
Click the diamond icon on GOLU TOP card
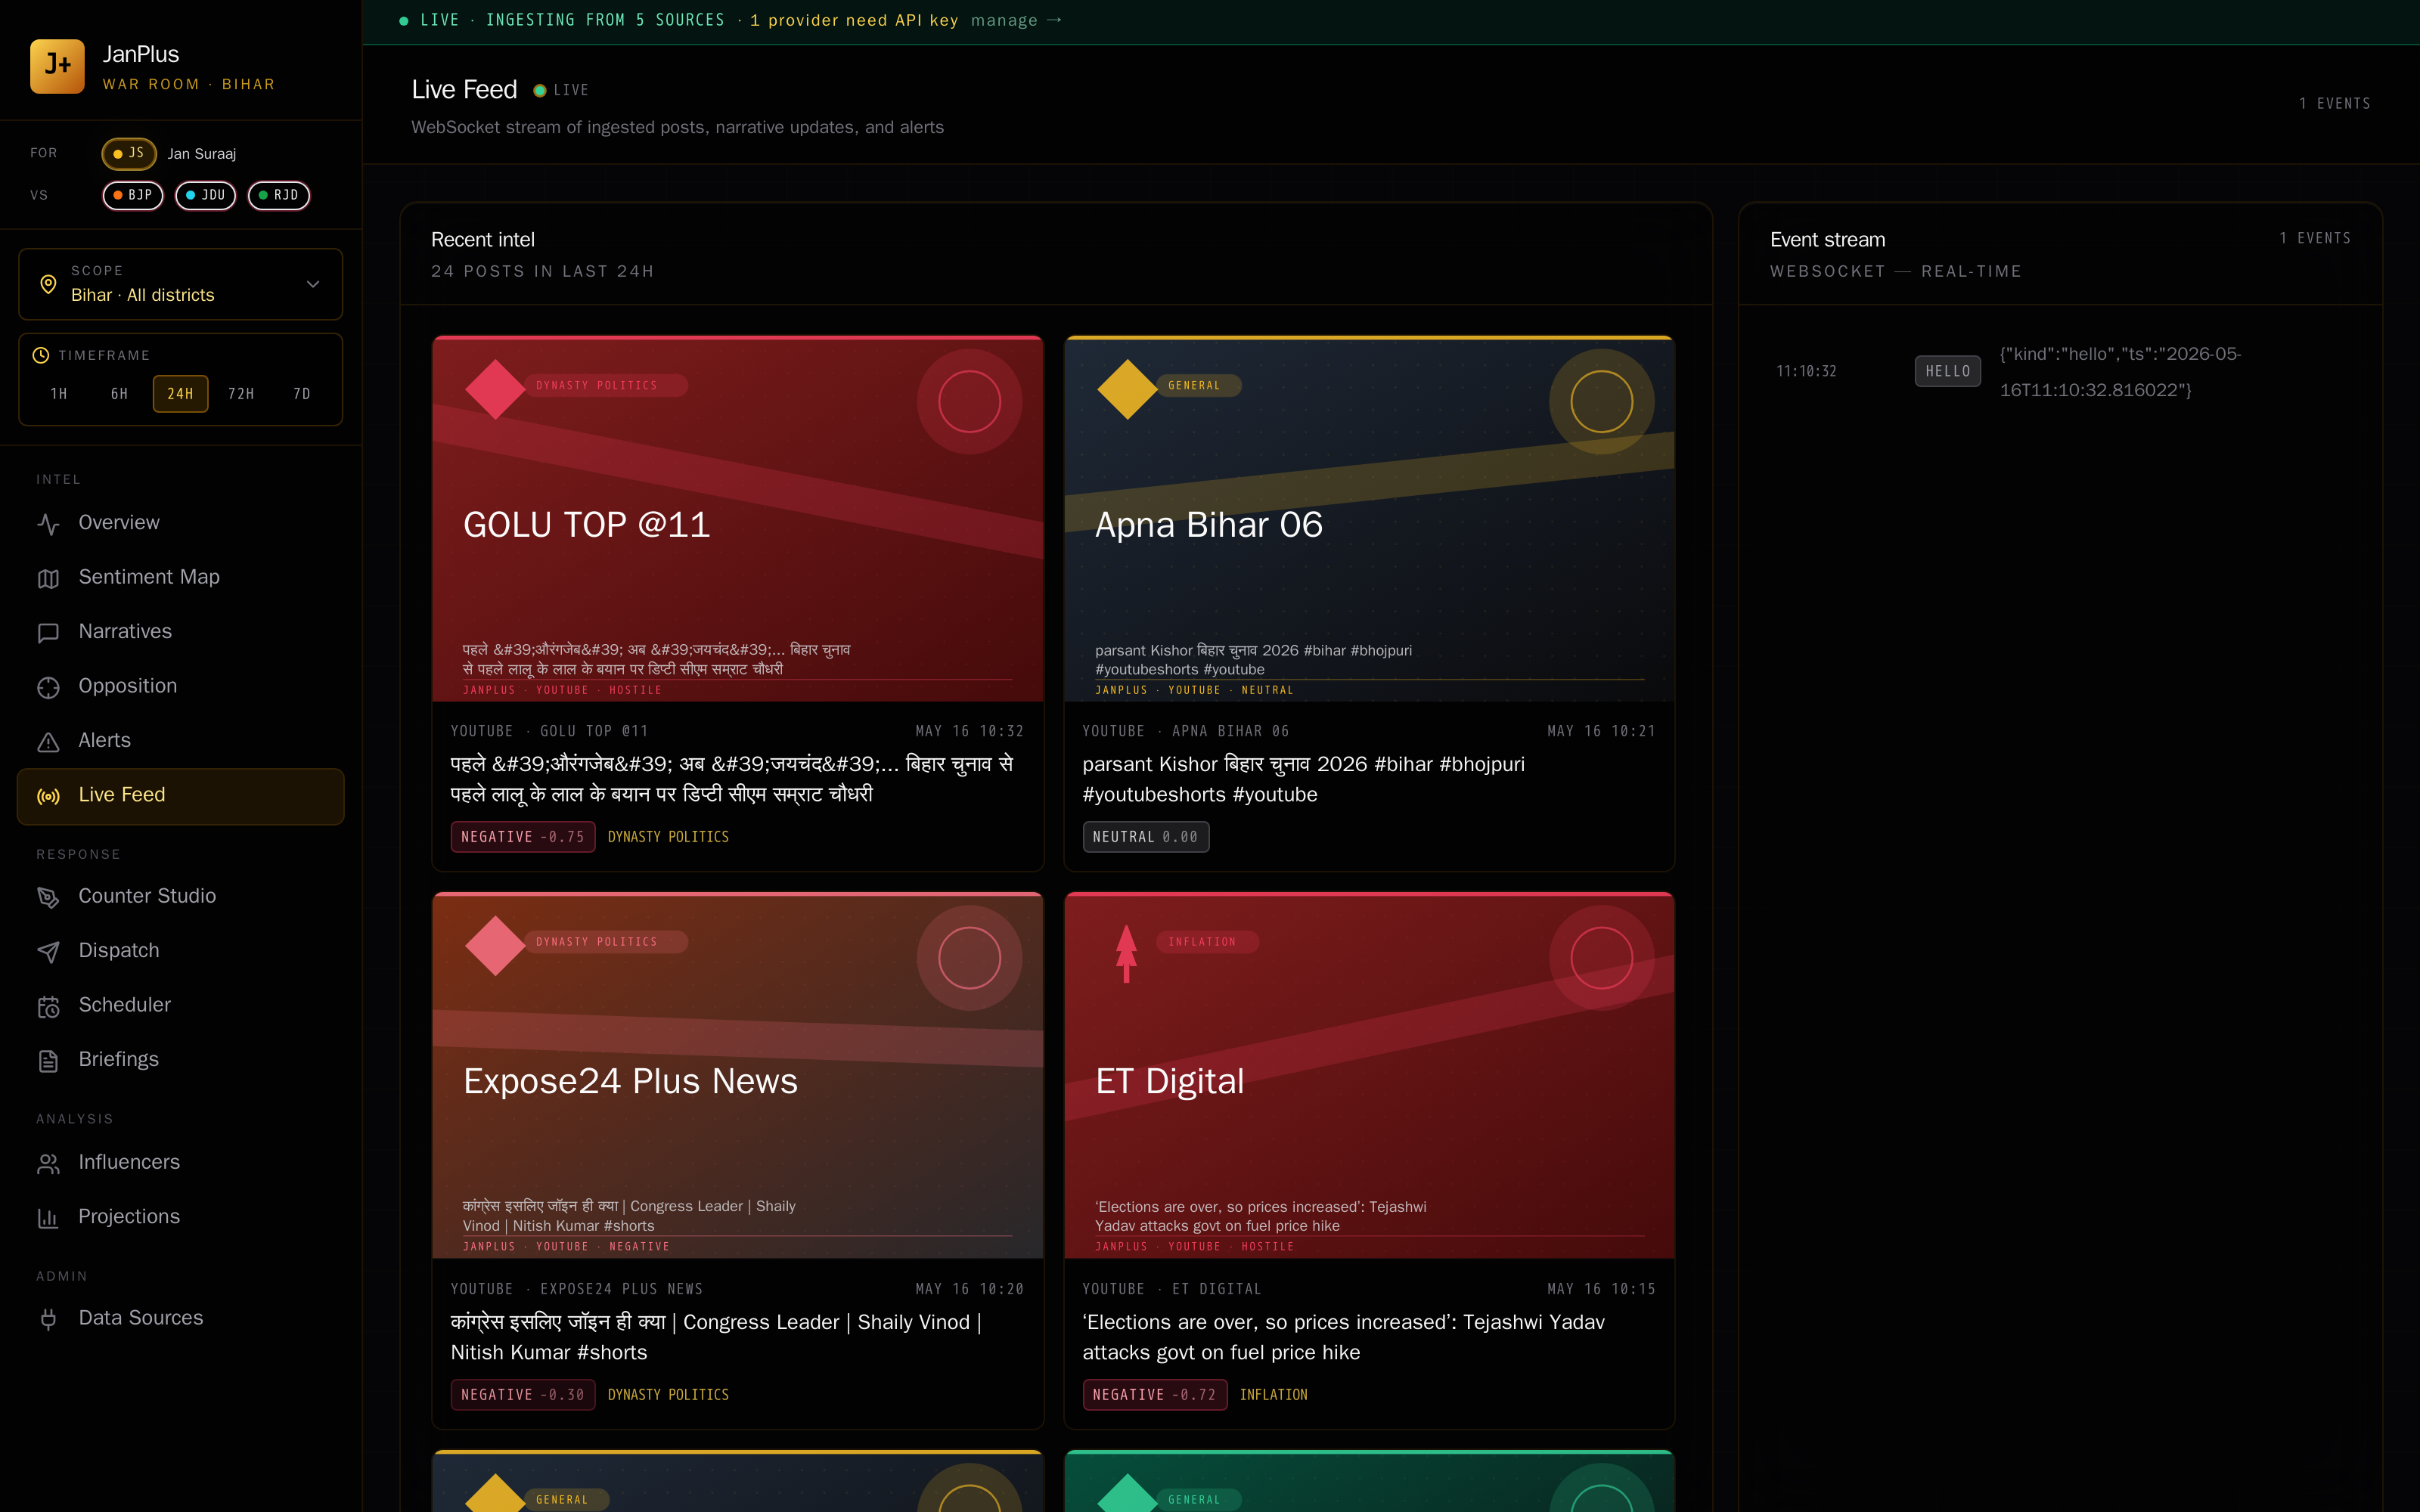pyautogui.click(x=495, y=388)
